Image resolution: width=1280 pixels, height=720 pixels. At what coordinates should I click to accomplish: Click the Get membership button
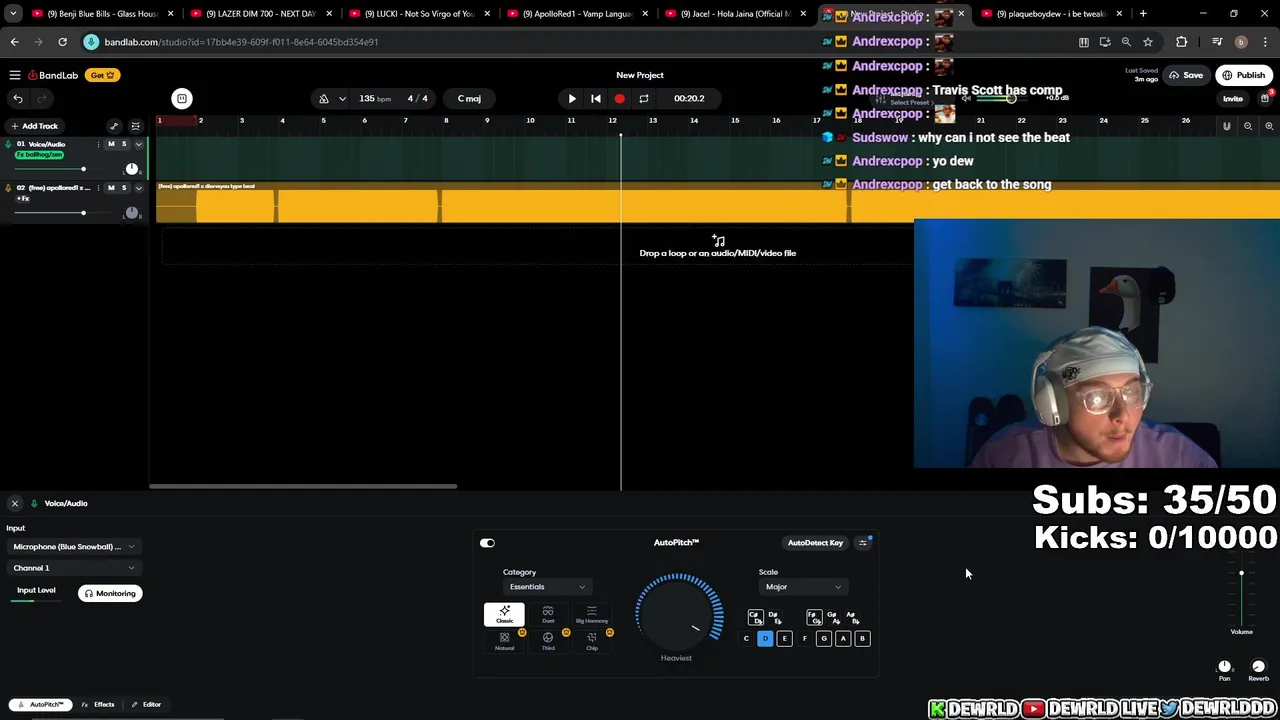(x=102, y=75)
